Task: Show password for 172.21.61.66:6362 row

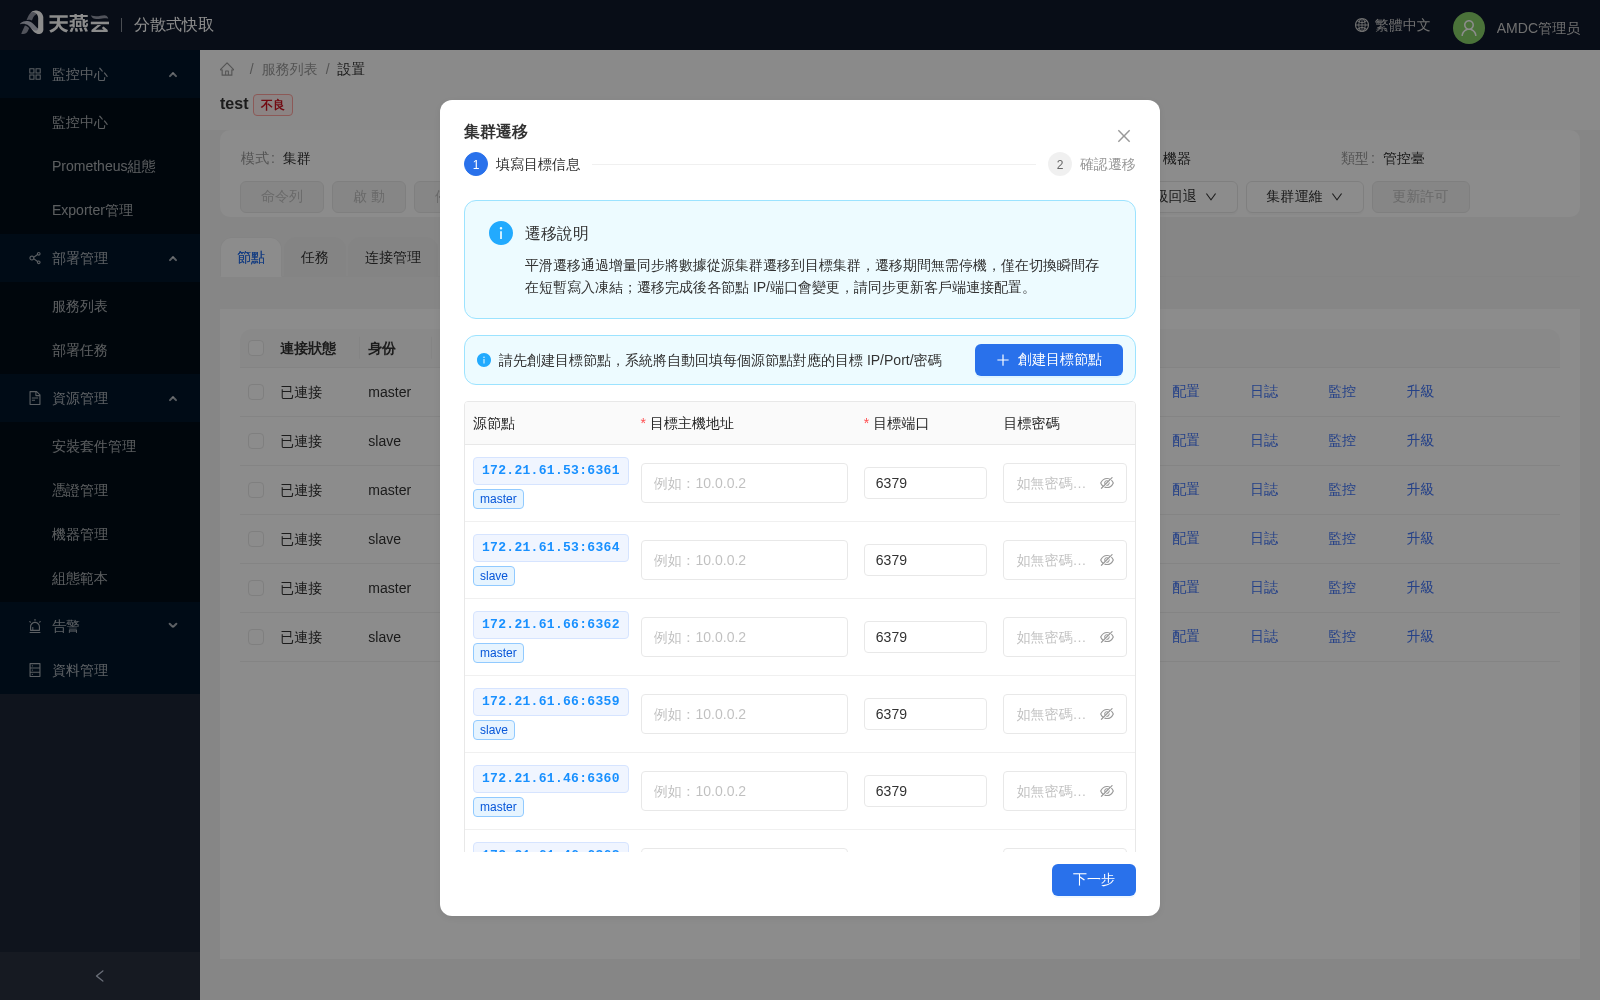Action: [1107, 637]
